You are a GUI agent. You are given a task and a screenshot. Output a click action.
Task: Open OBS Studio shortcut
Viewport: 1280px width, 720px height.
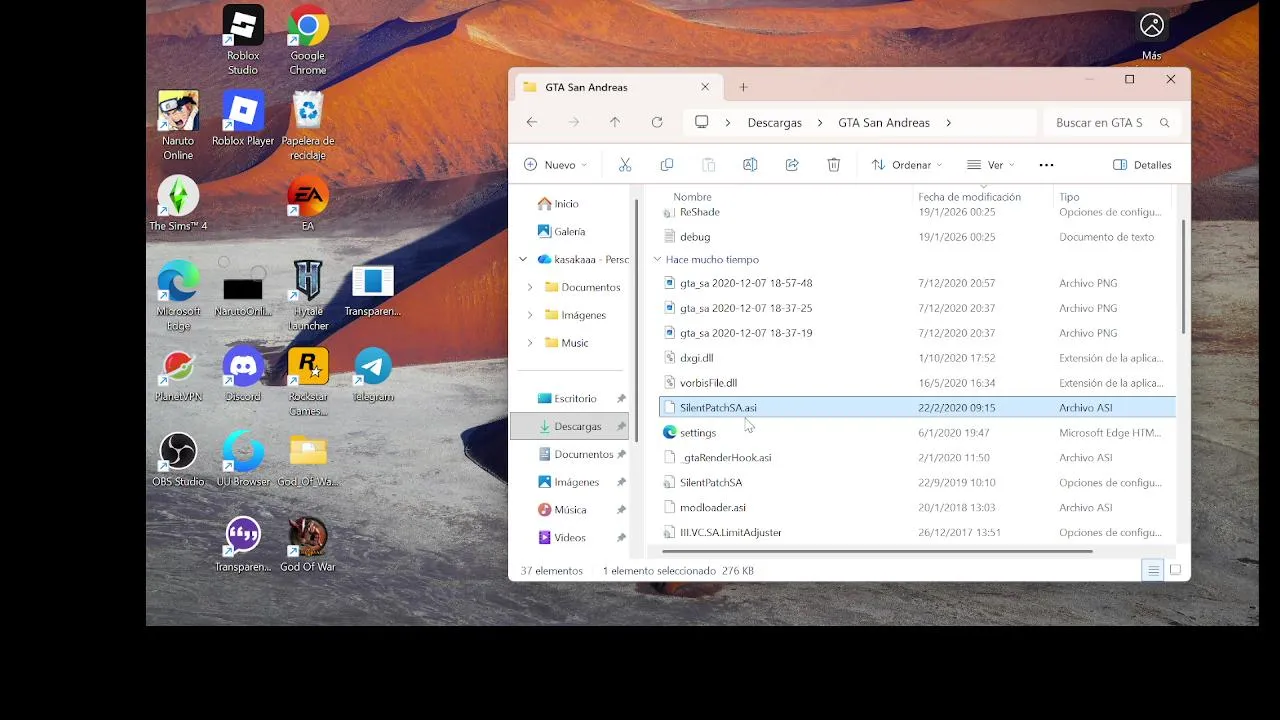tap(178, 459)
